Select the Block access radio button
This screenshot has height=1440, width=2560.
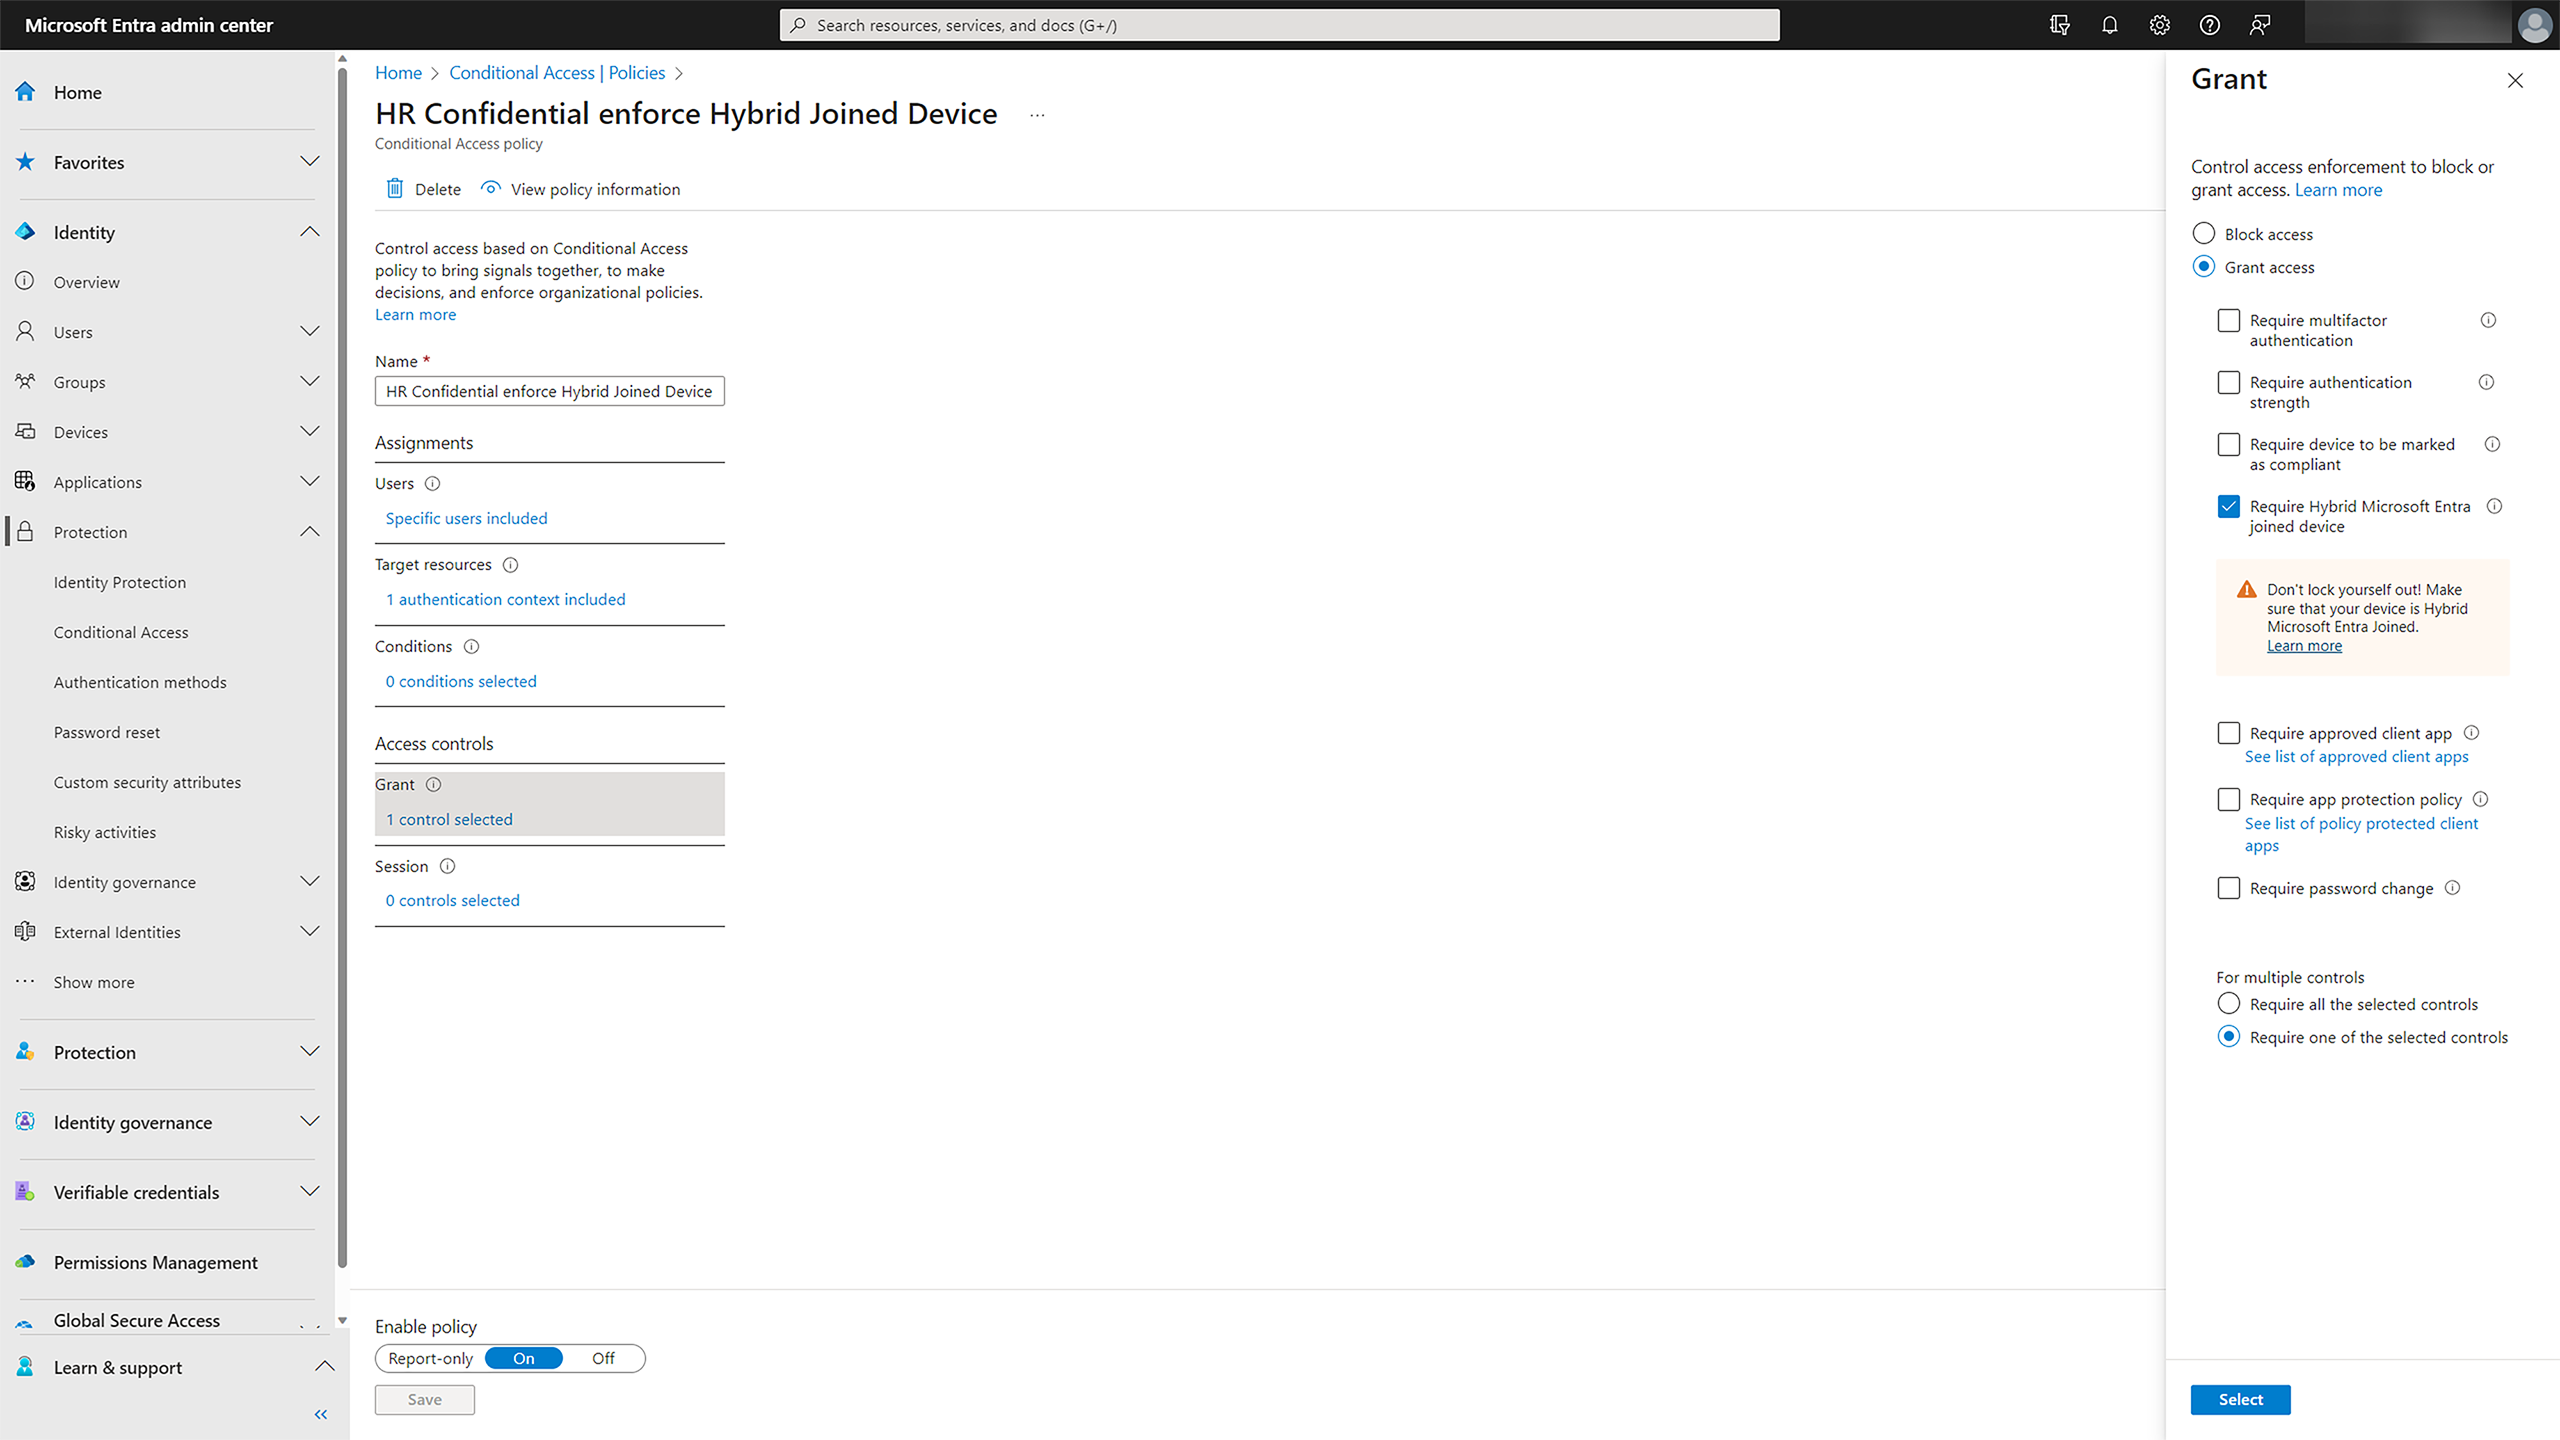(x=2203, y=233)
